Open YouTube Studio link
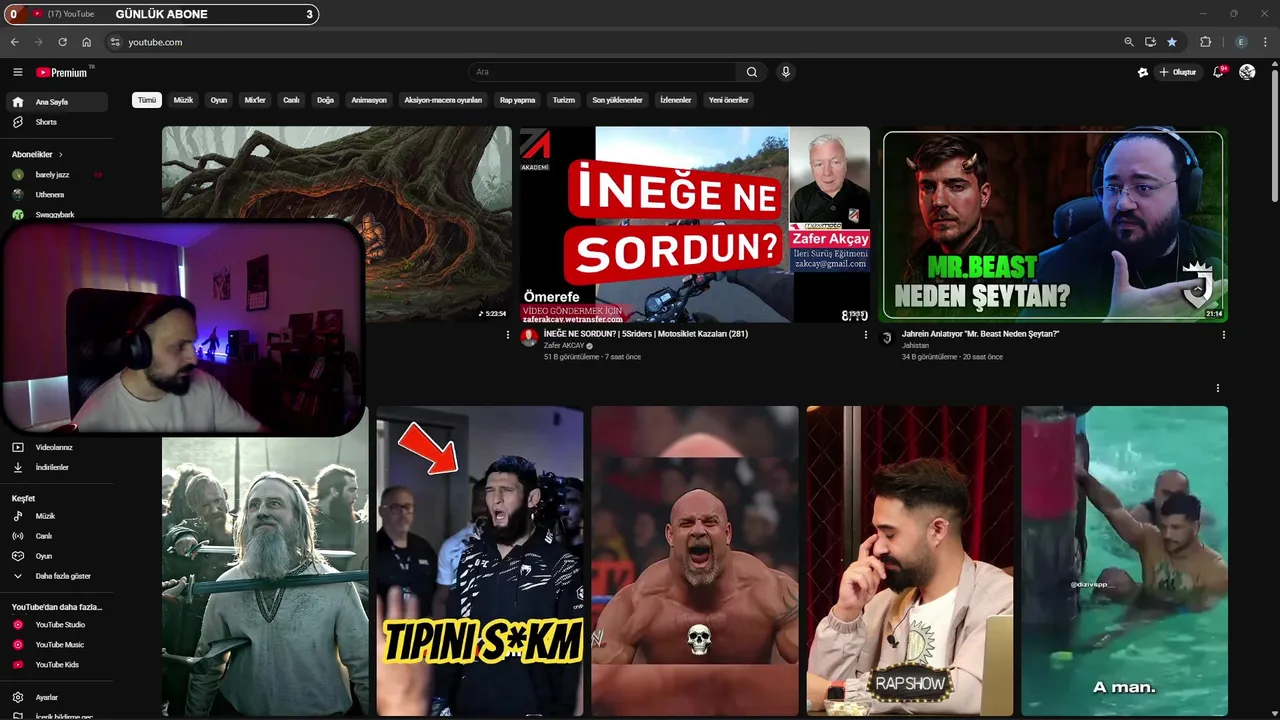The height and width of the screenshot is (720, 1280). 56,625
